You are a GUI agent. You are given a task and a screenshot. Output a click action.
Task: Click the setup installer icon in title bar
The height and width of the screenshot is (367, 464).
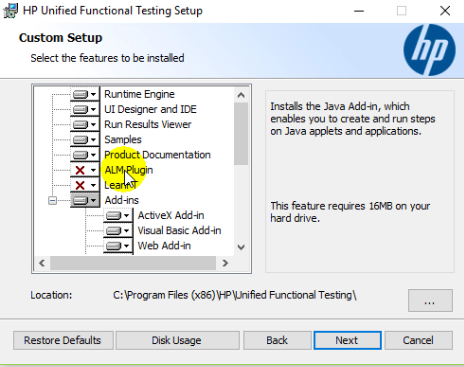[x=10, y=11]
